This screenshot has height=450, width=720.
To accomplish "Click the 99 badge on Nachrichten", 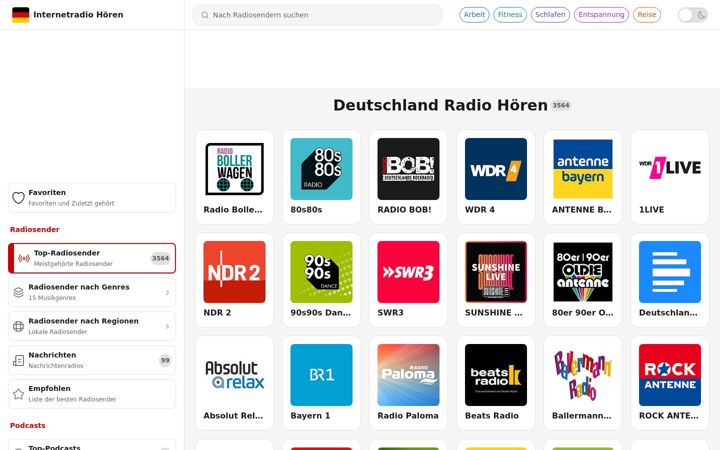I will coord(165,360).
